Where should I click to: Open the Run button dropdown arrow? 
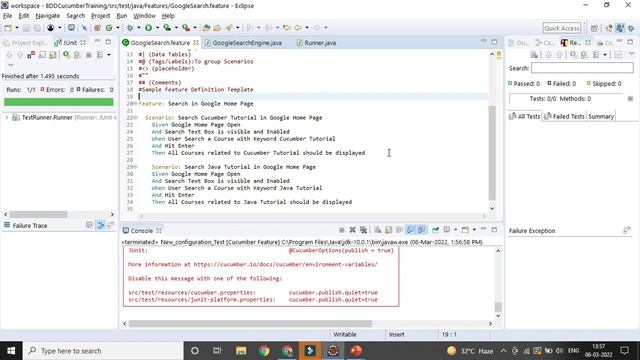[157, 28]
